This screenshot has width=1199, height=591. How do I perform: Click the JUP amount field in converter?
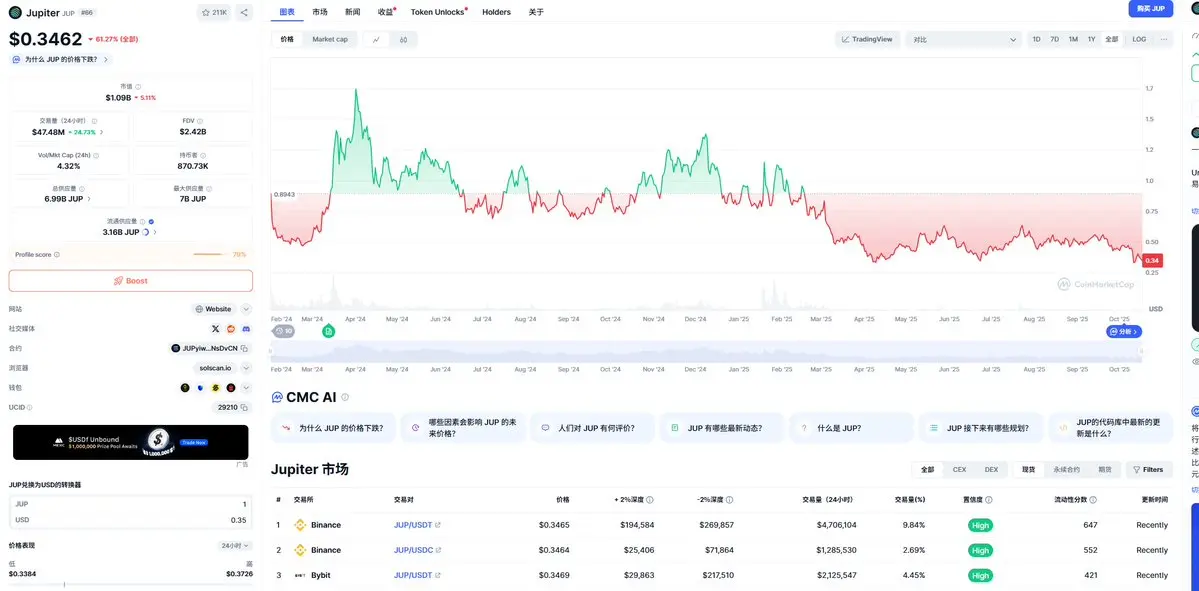(131, 505)
